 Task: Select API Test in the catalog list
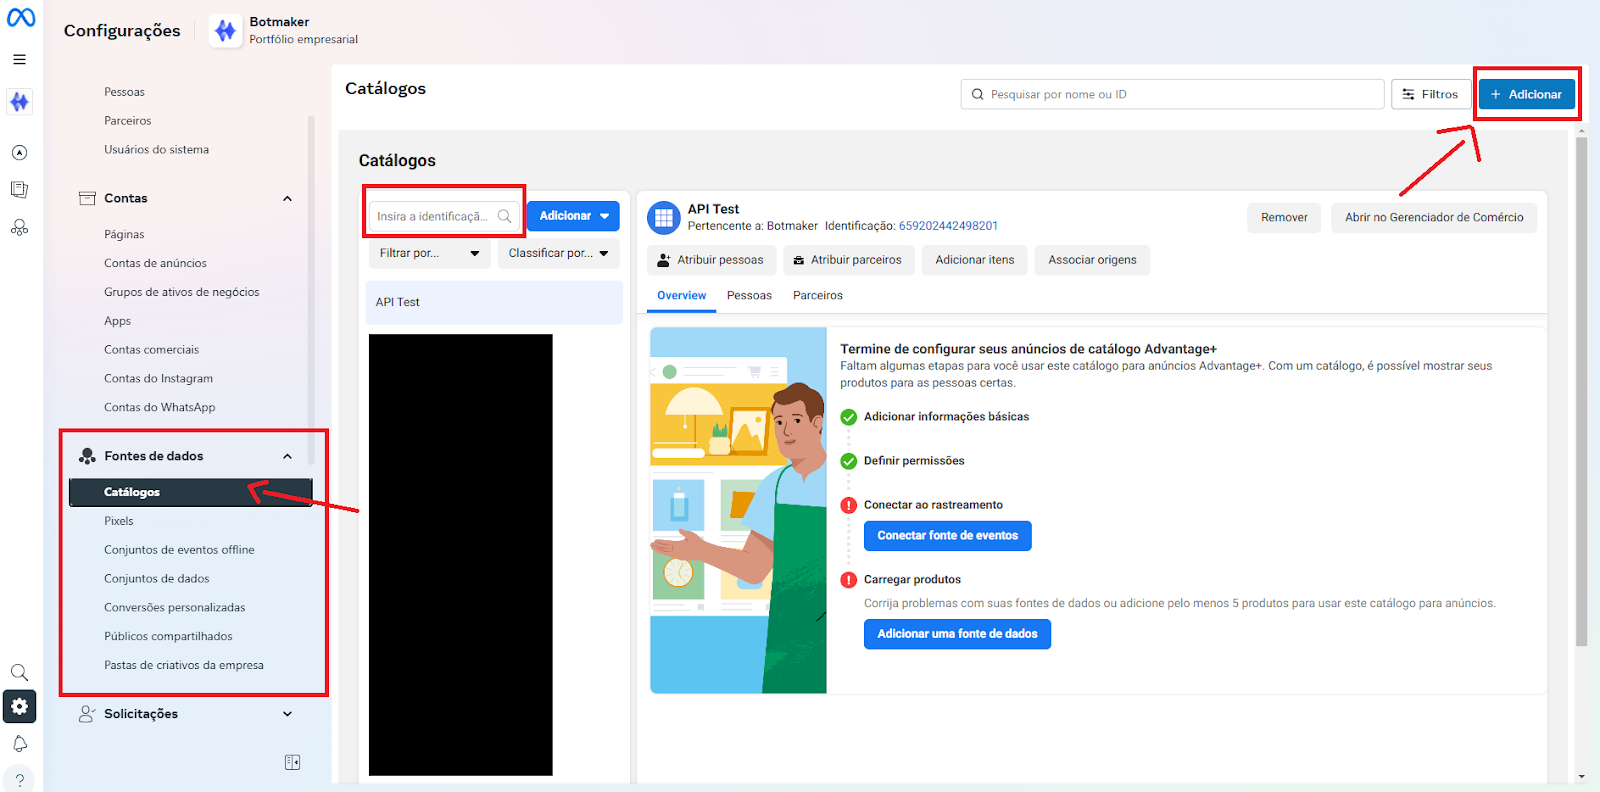point(494,302)
